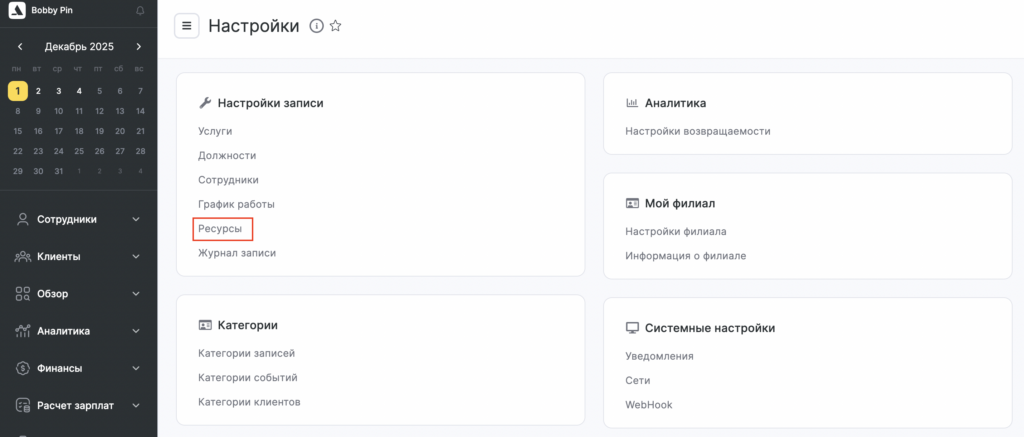This screenshot has width=1024, height=437.
Task: Click the Финансы dollar icon
Action: point(22,368)
